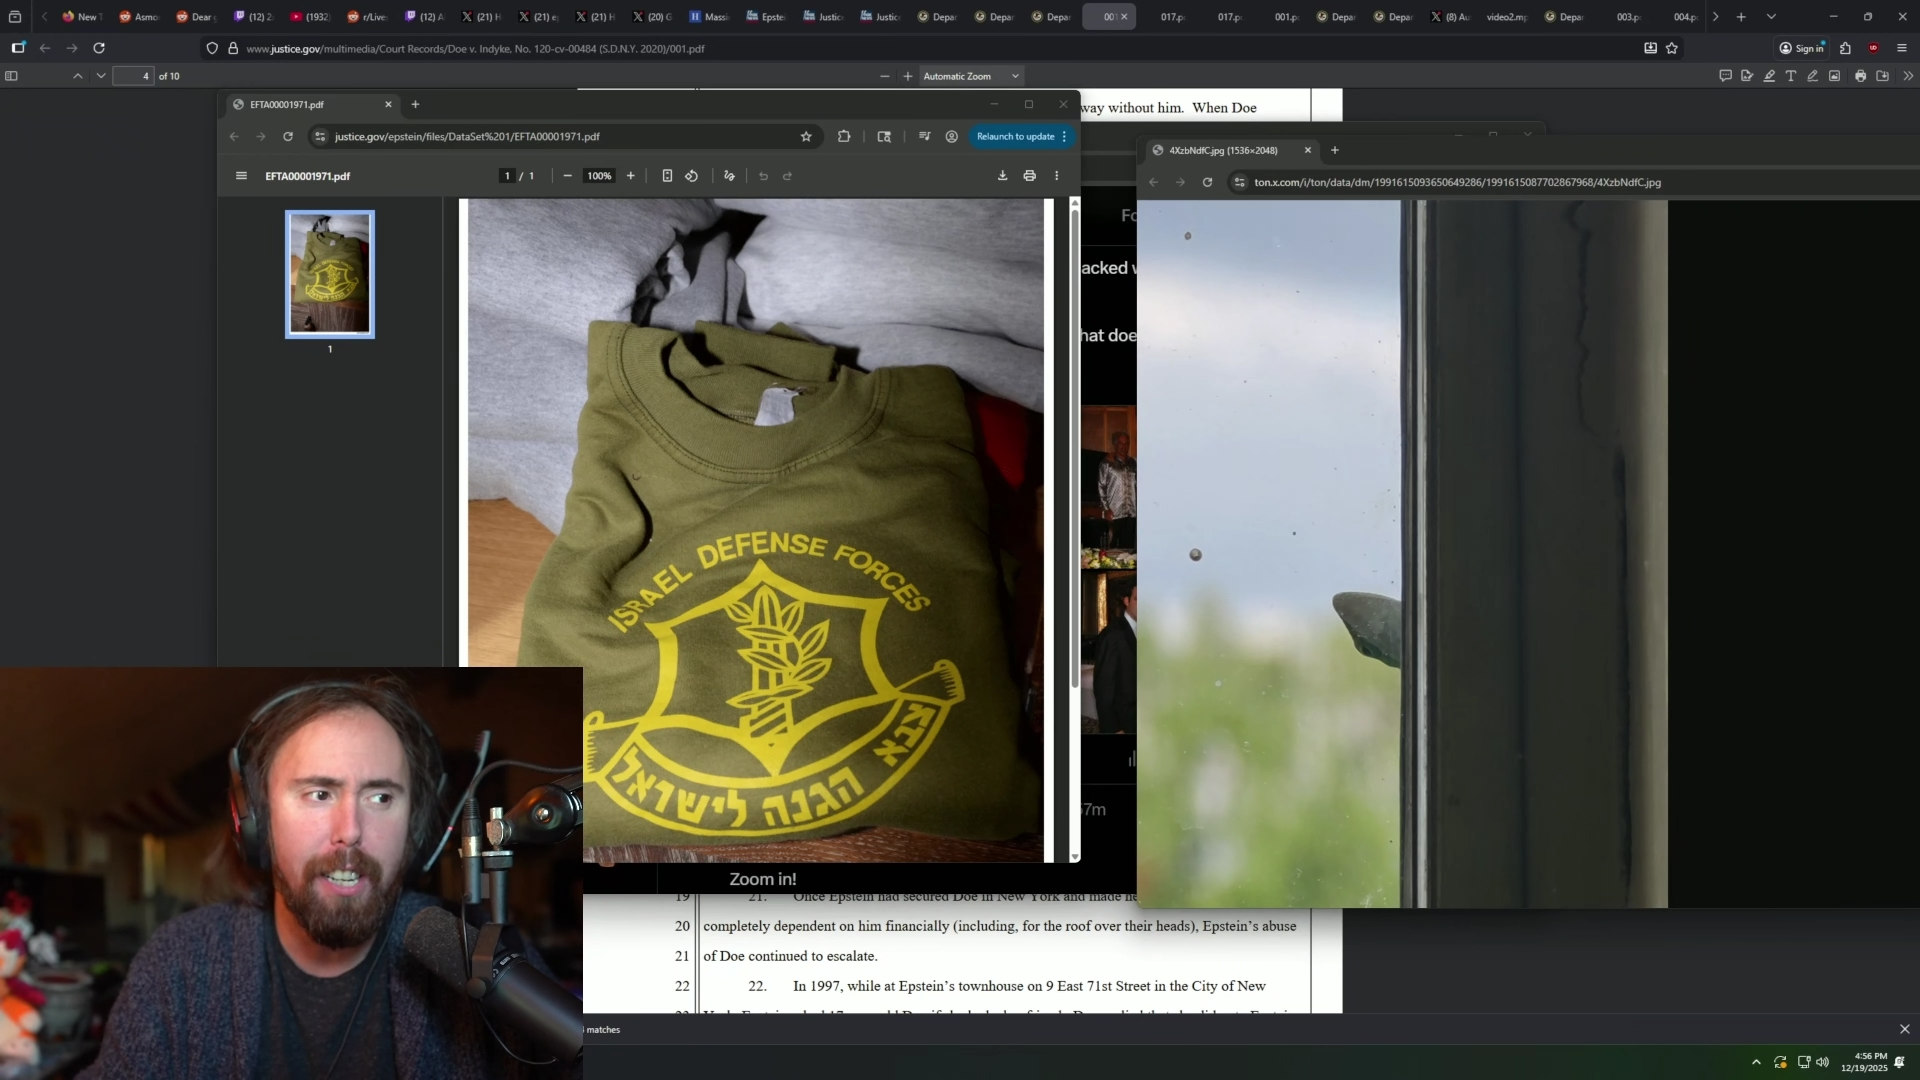This screenshot has height=1080, width=1920.
Task: Click the Sign in button
Action: pos(1802,48)
